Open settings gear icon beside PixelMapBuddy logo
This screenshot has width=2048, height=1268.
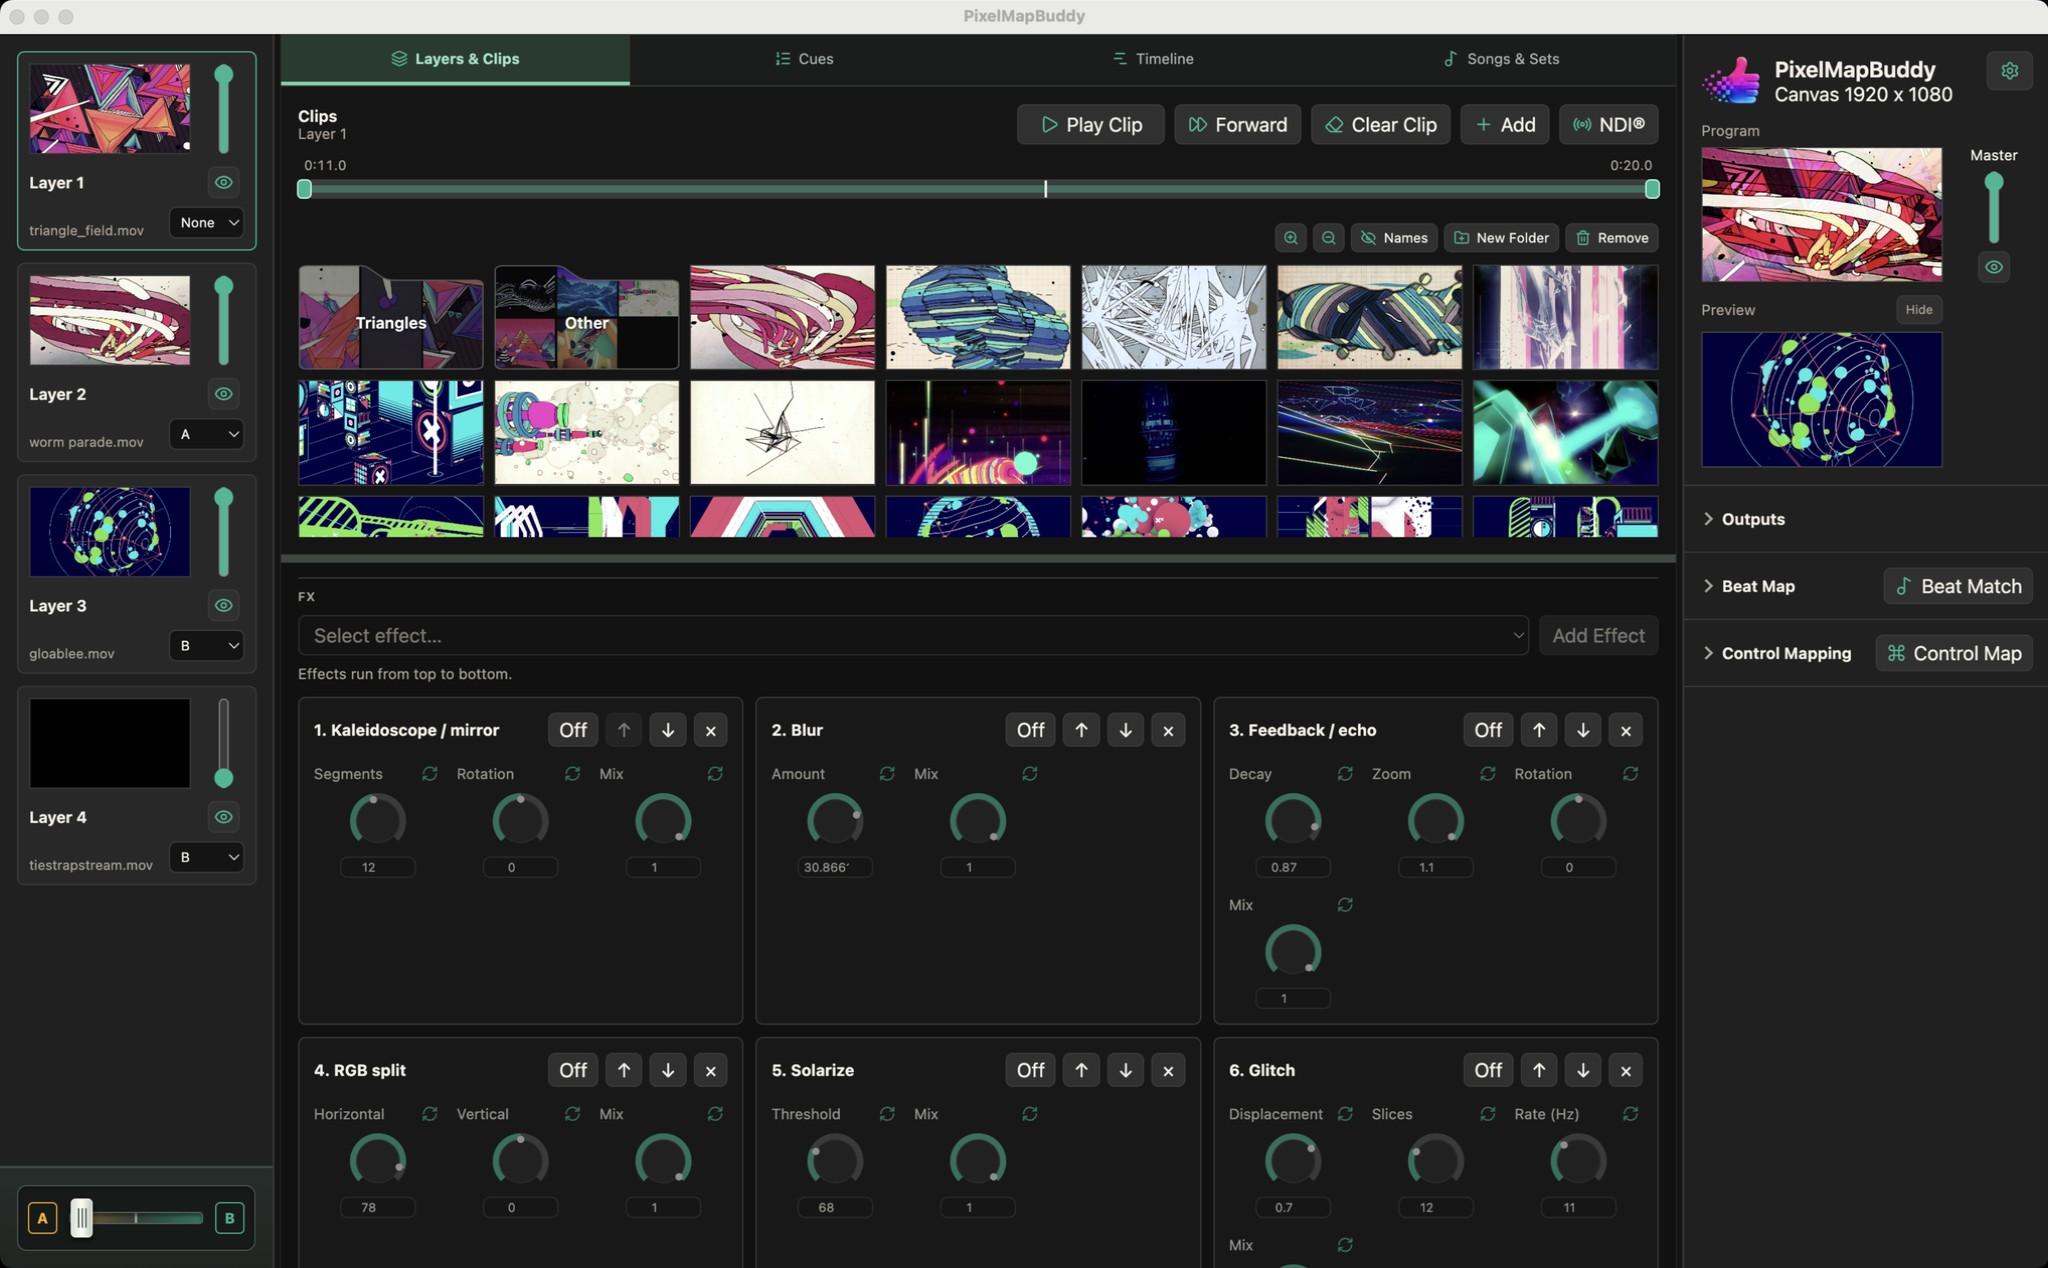[x=2009, y=71]
